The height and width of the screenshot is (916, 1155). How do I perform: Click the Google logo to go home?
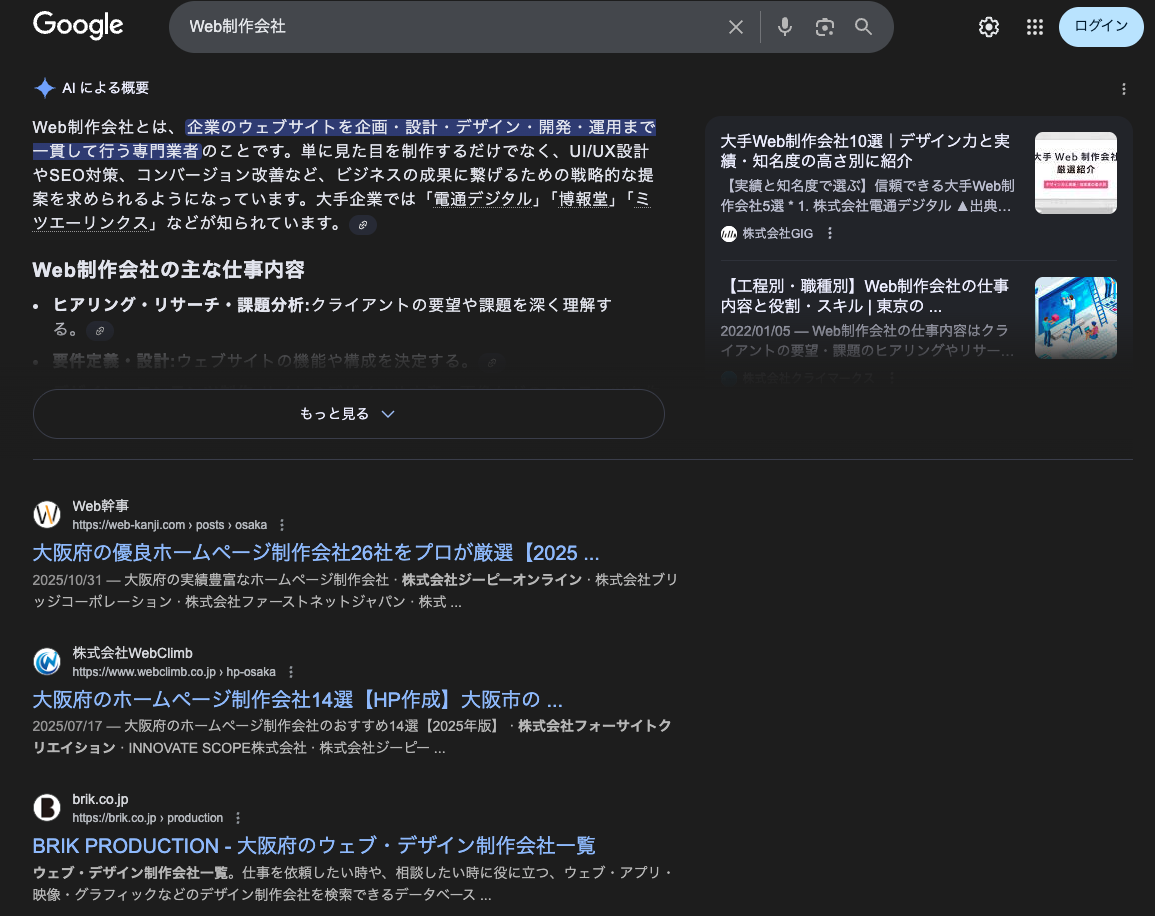click(77, 26)
